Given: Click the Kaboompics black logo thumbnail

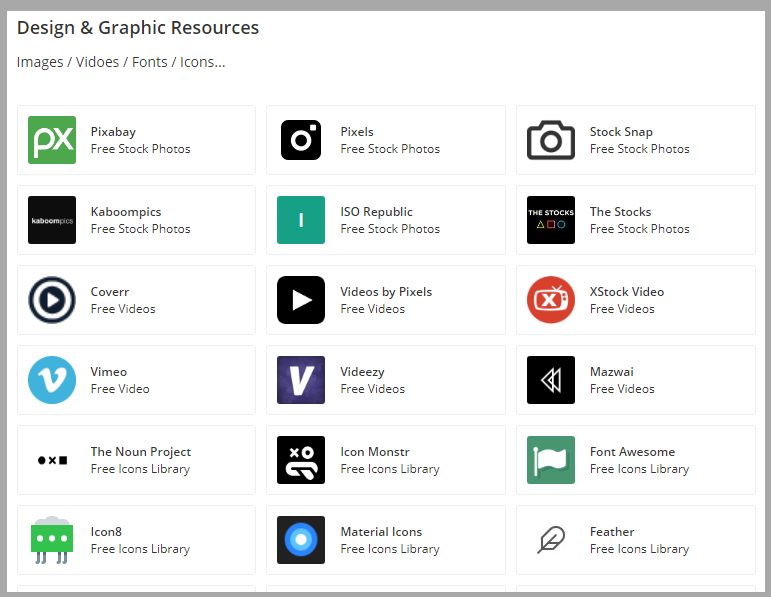Looking at the screenshot, I should (x=52, y=220).
